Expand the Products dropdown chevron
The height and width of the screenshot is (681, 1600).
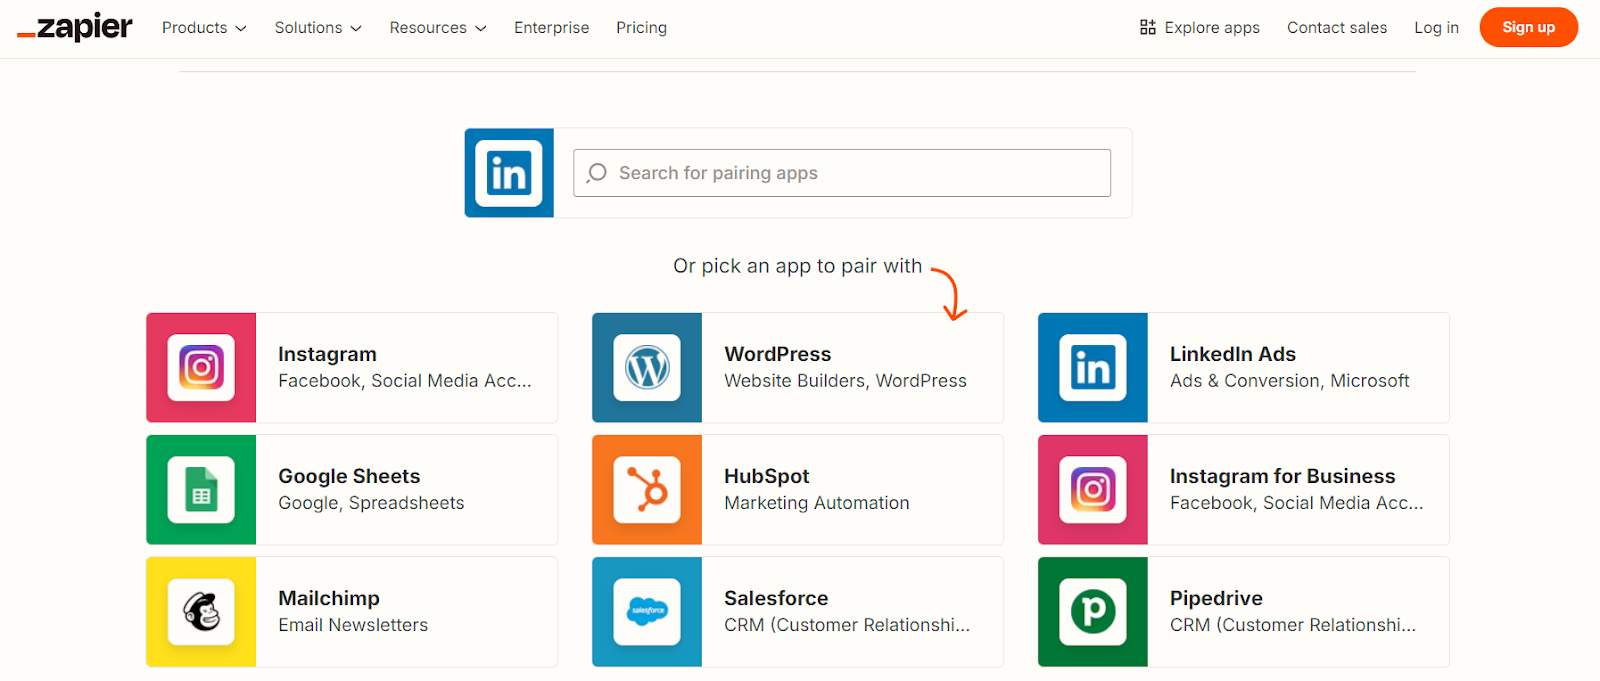pos(241,28)
